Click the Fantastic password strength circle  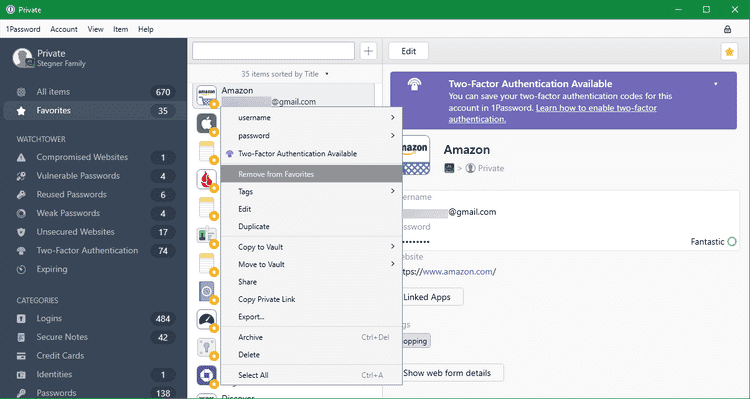point(732,242)
